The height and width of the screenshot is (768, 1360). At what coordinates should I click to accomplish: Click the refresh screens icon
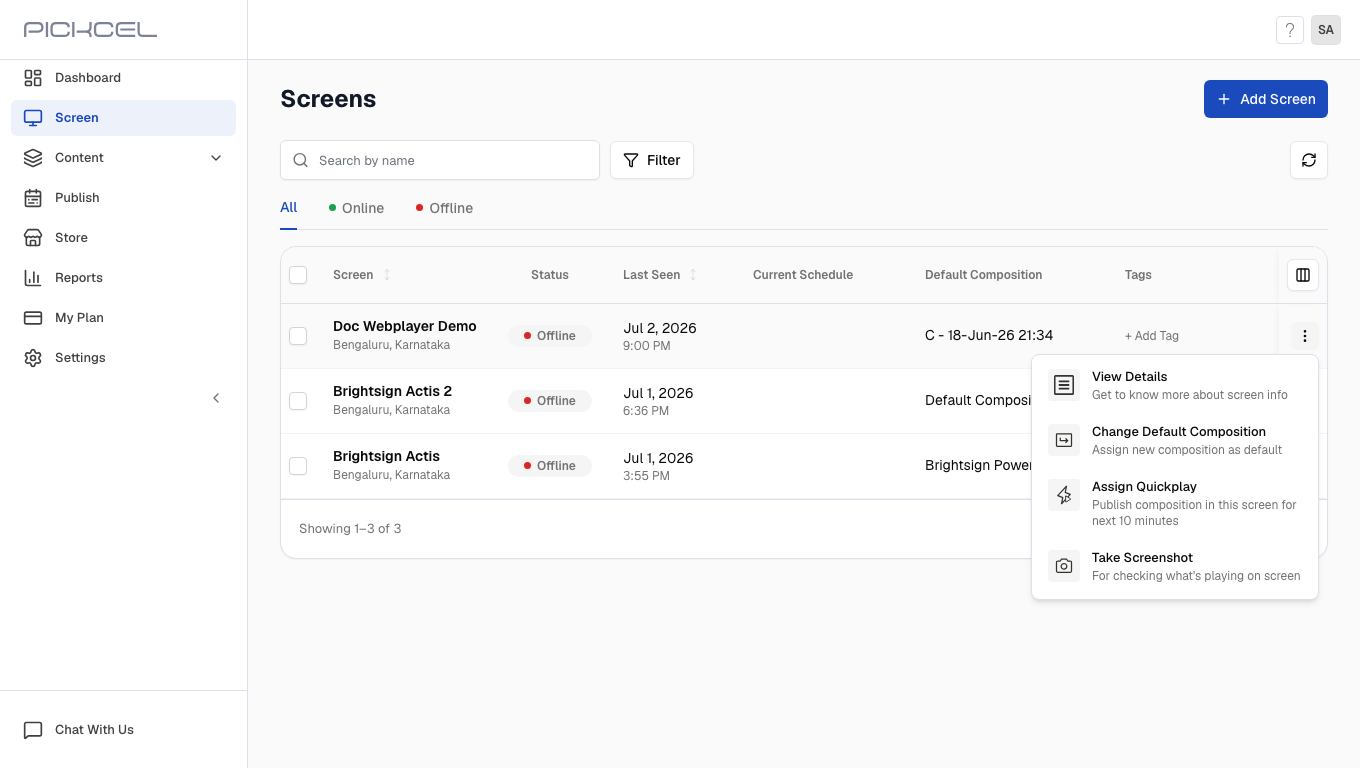tap(1309, 160)
